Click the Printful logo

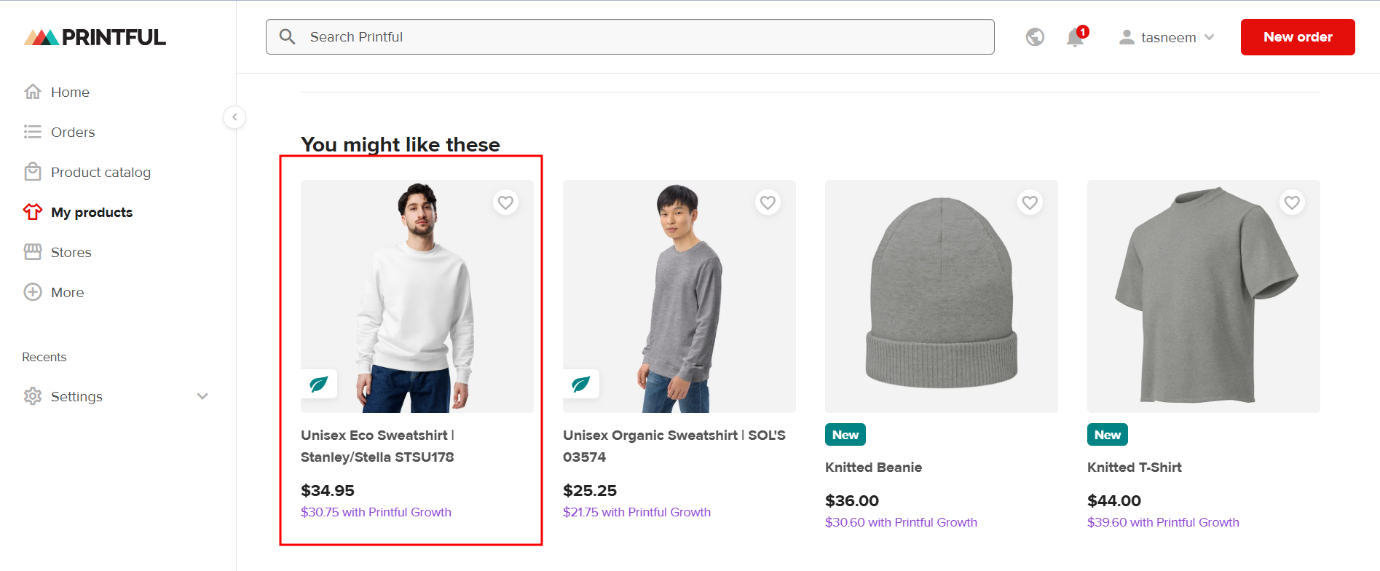(95, 37)
